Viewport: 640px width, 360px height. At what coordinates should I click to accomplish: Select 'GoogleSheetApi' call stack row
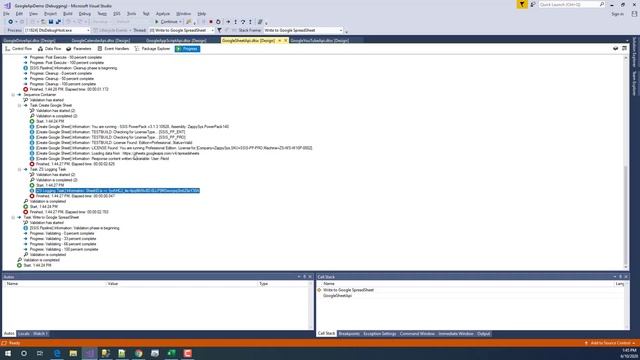click(x=337, y=296)
